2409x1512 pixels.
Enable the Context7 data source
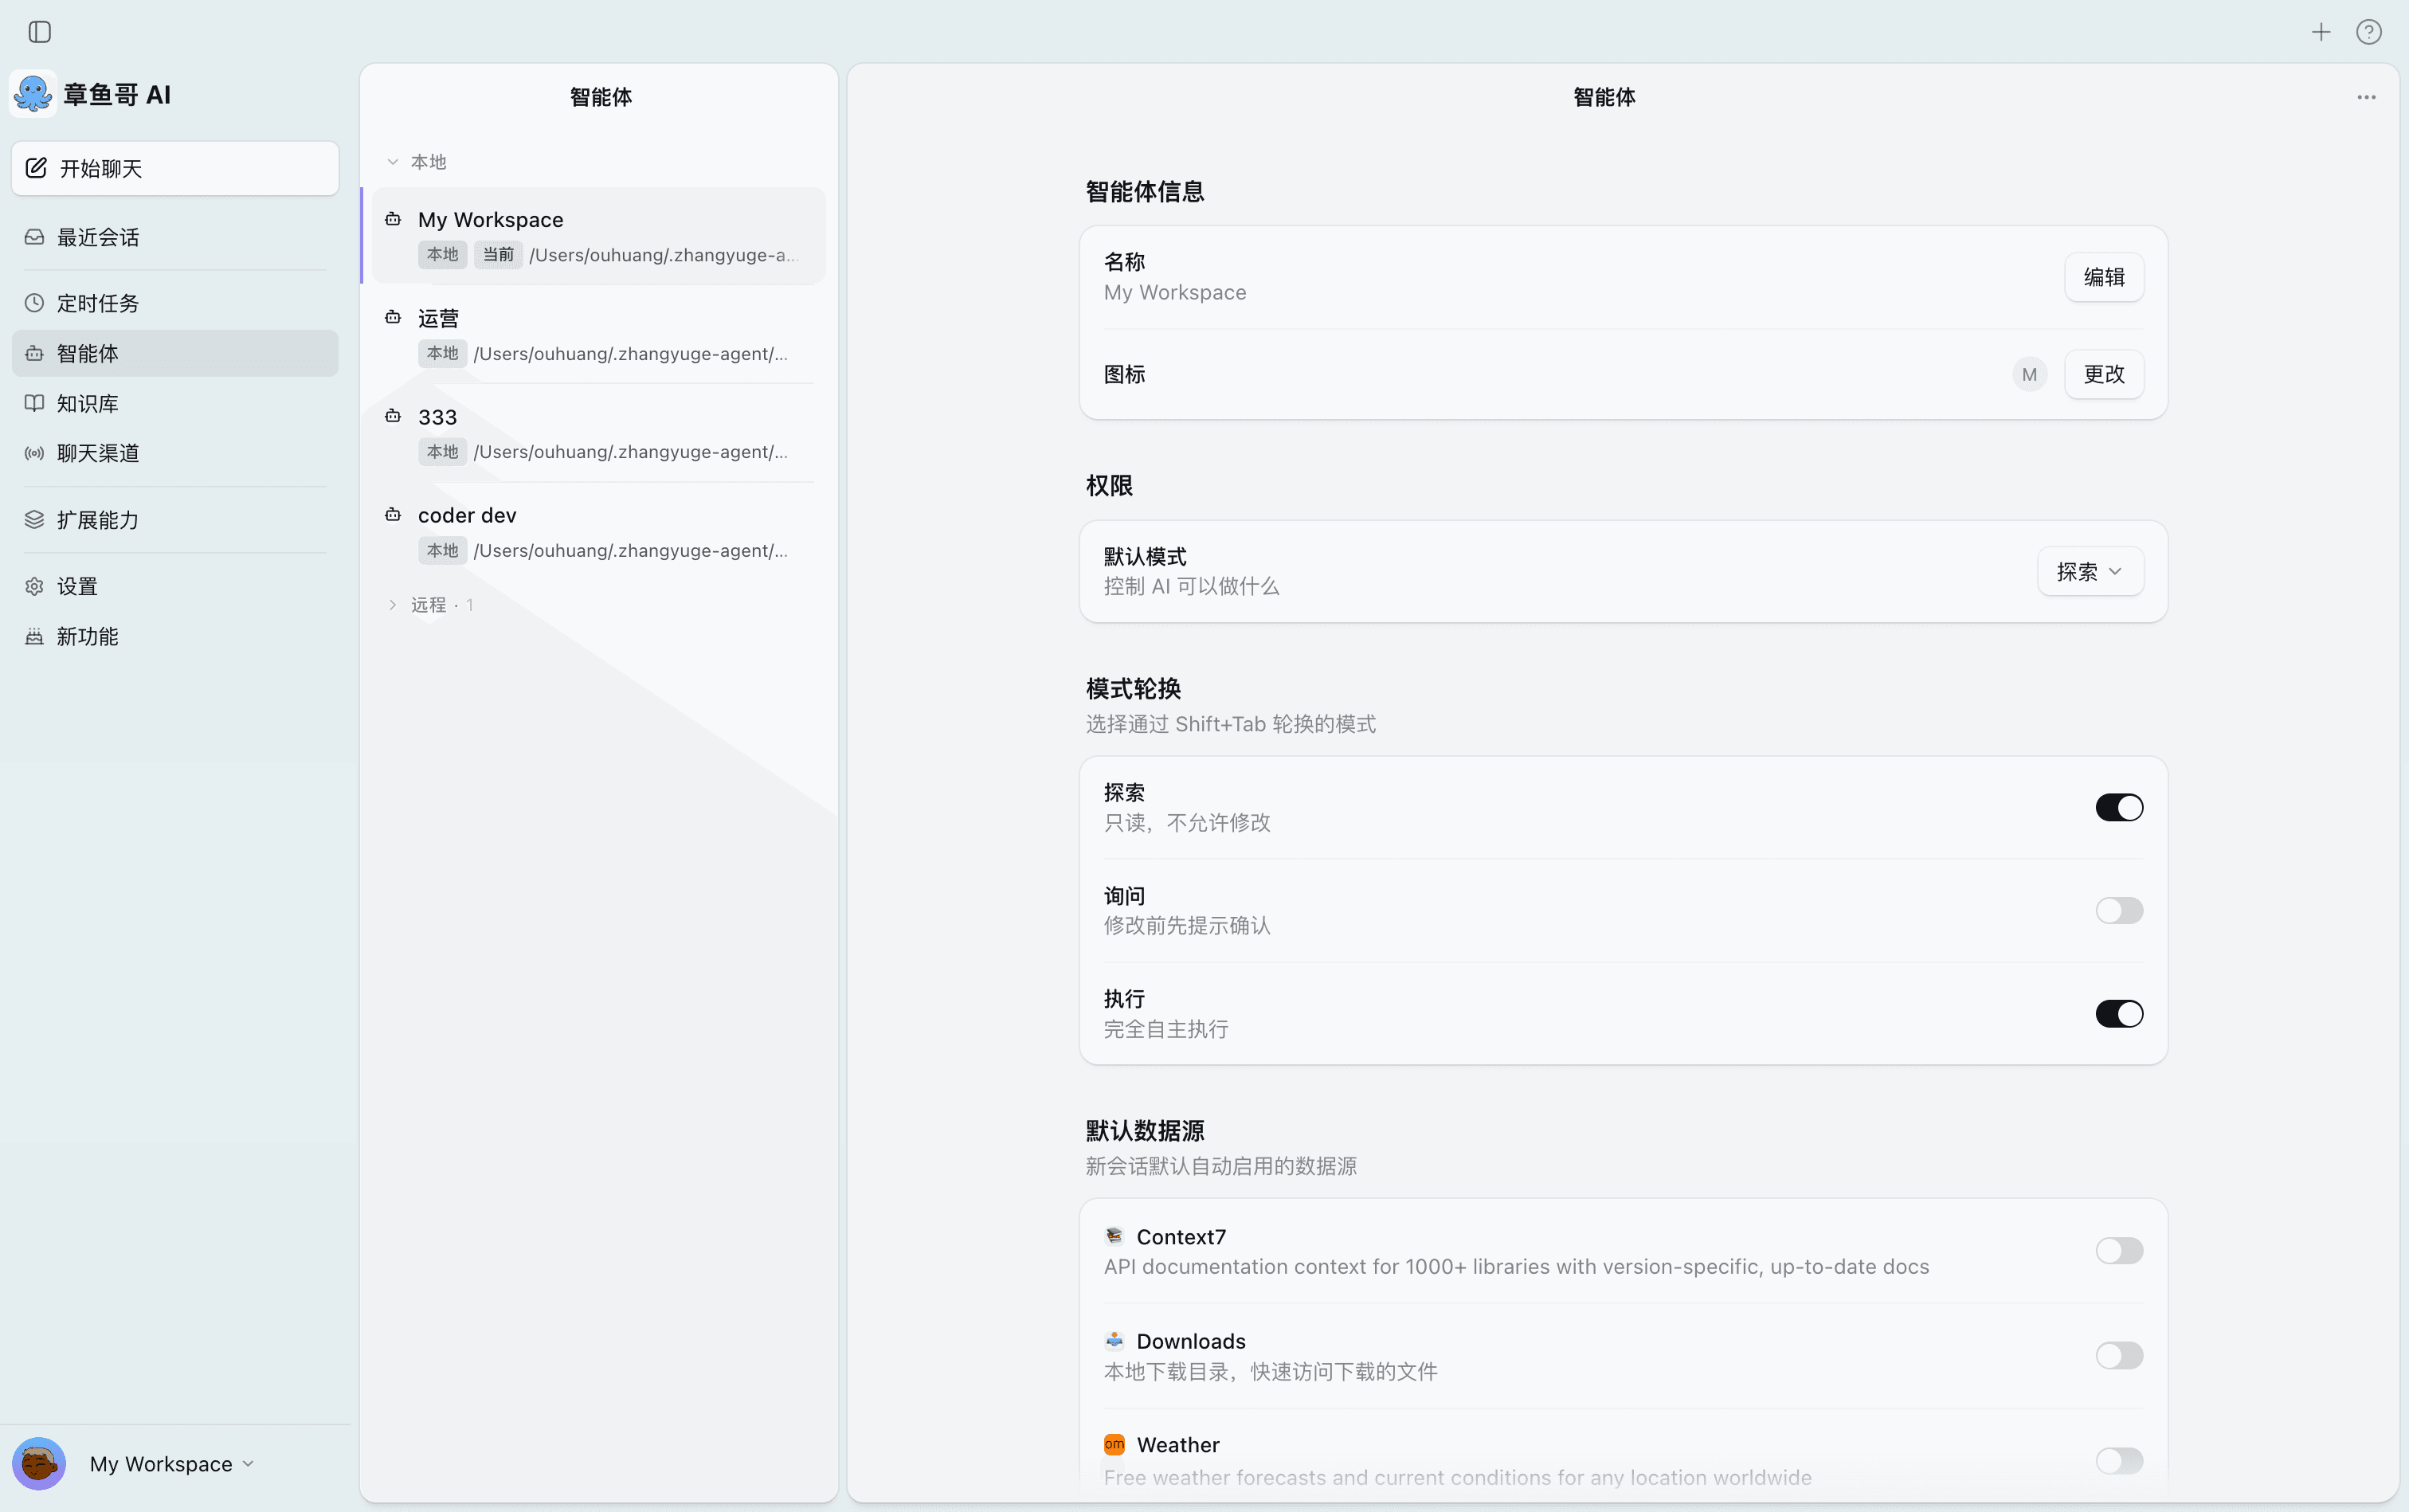click(x=2119, y=1250)
